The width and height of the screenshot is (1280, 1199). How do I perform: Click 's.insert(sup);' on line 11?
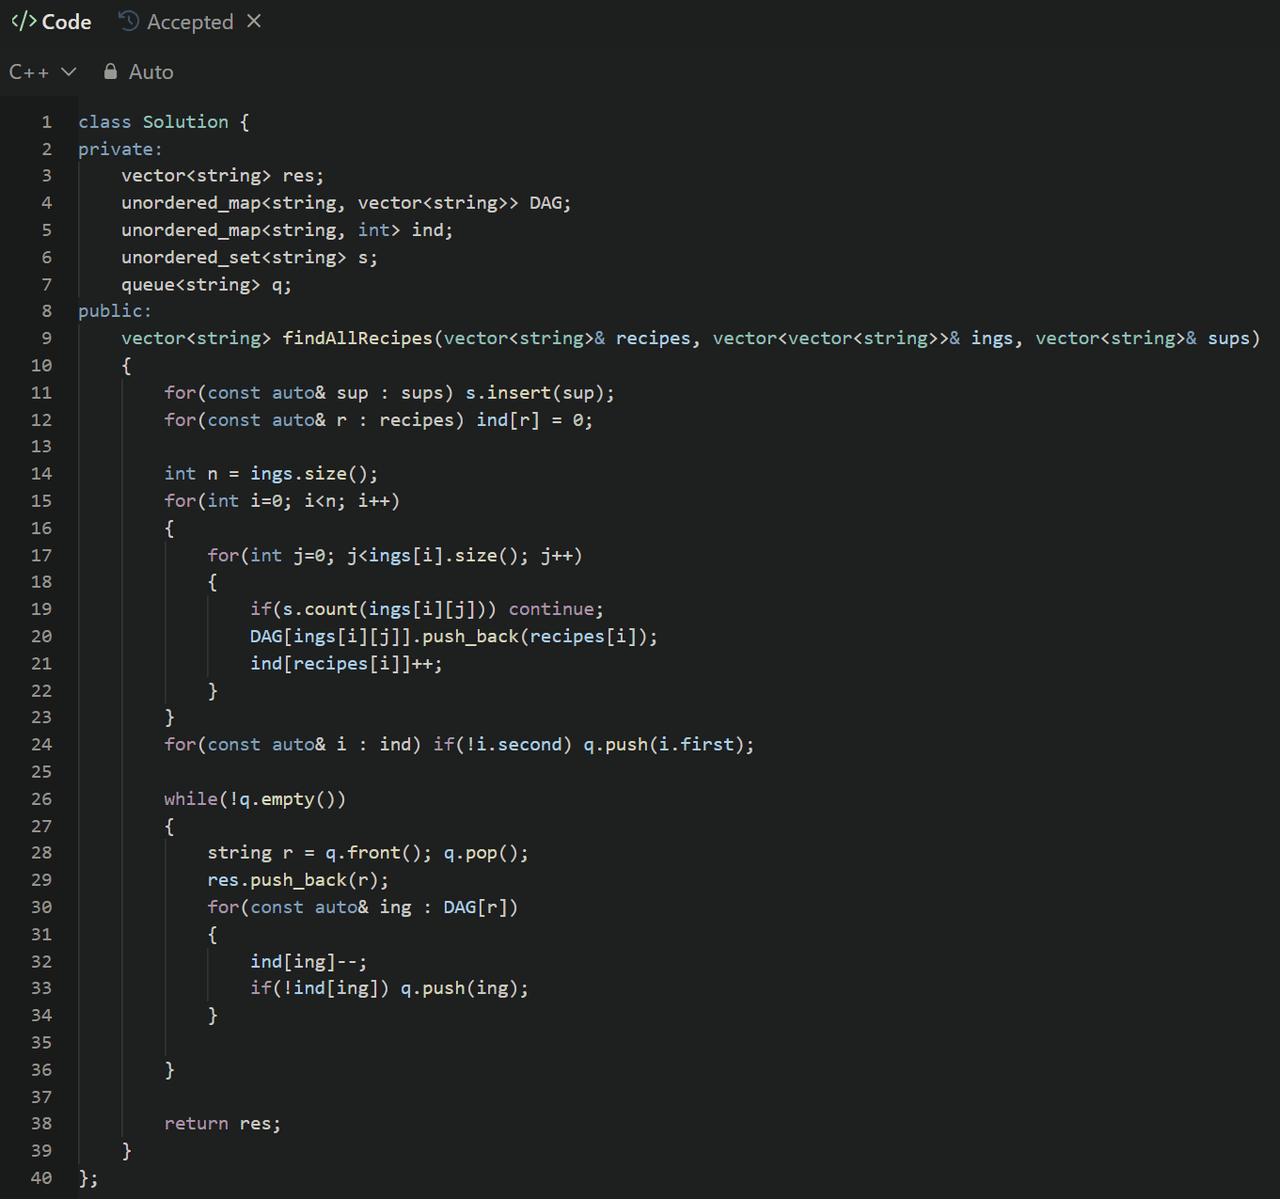540,393
